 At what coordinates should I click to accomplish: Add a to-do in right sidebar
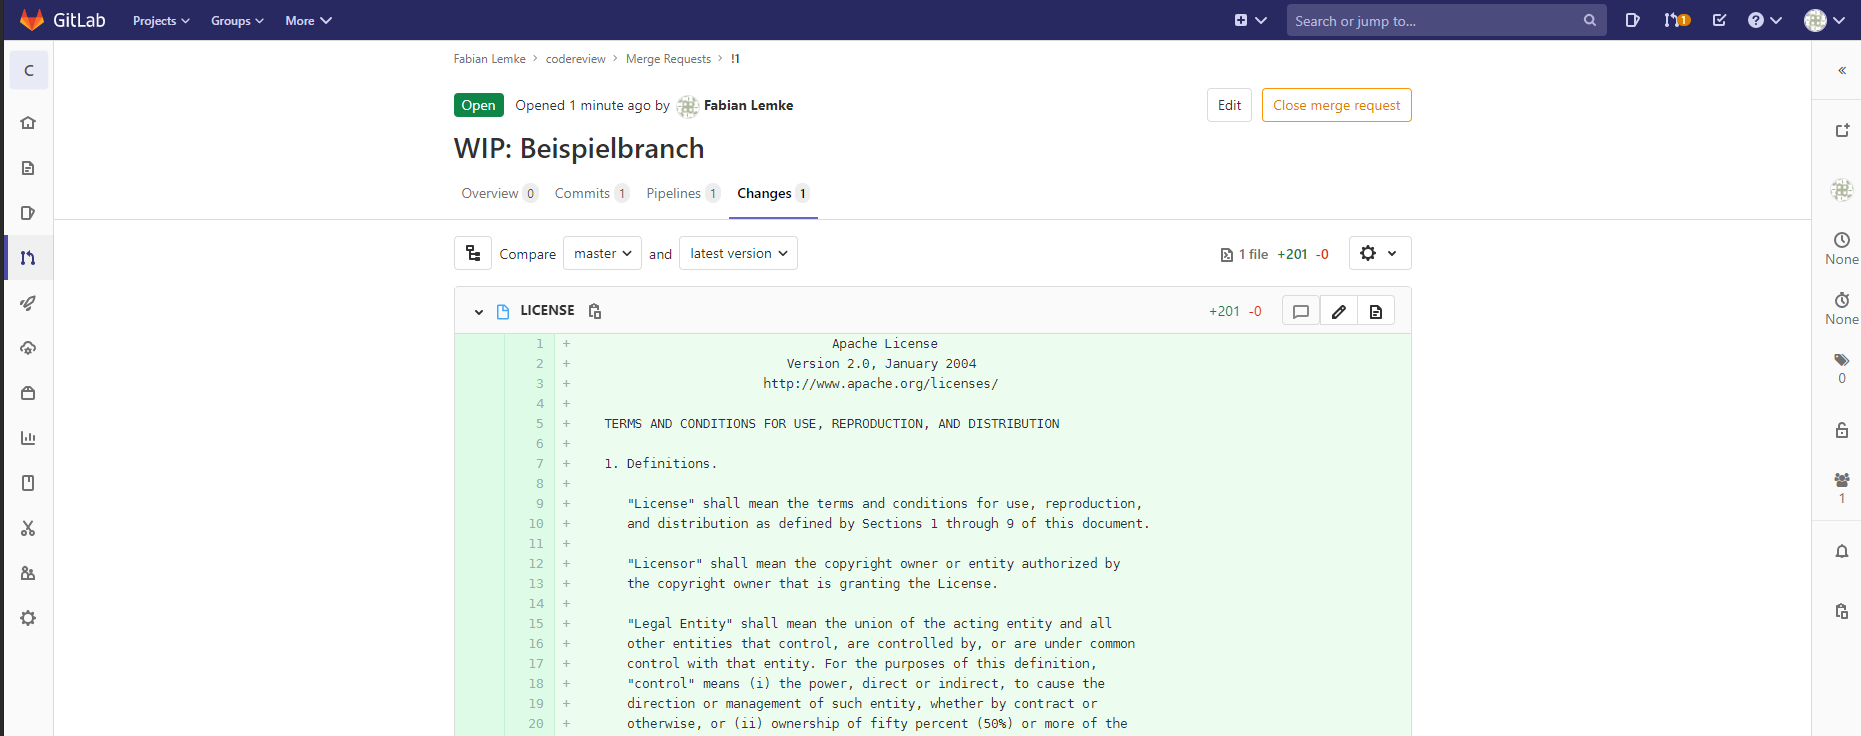coord(1842,130)
